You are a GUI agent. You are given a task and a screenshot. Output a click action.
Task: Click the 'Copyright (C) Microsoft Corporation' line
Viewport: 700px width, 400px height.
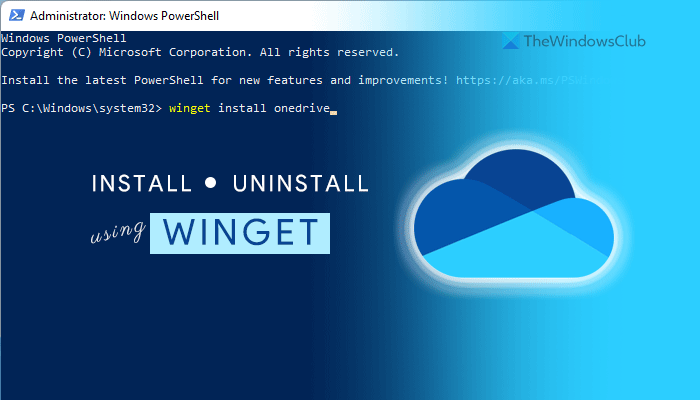200,53
